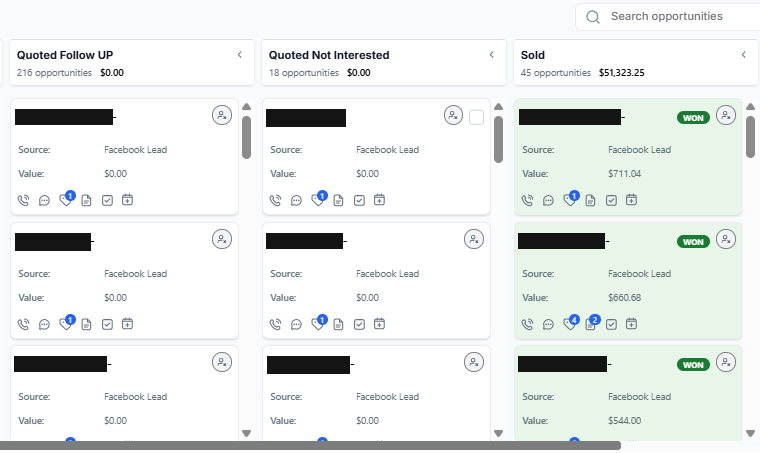Image resolution: width=760 pixels, height=453 pixels.
Task: Open messages icon on second Quoted Not Interested card
Action: (x=296, y=324)
